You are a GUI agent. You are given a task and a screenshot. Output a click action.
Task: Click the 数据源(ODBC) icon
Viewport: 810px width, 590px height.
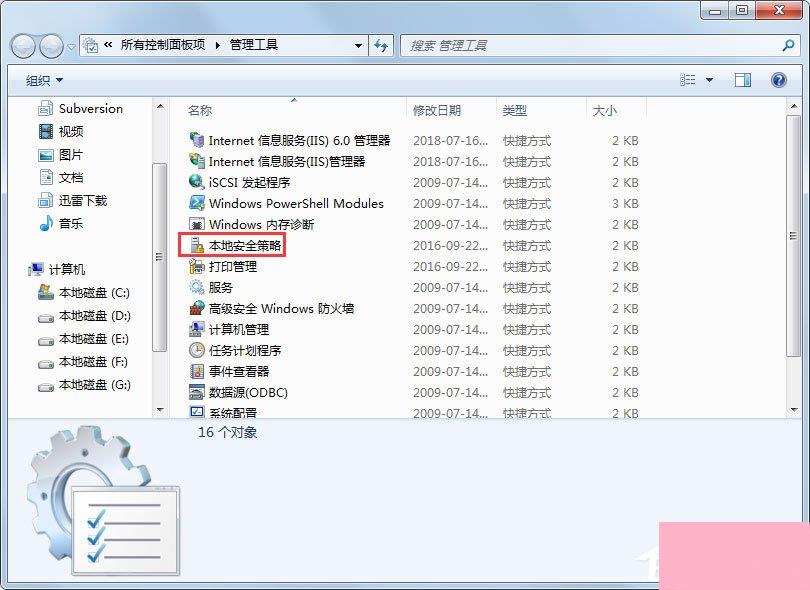pos(196,392)
